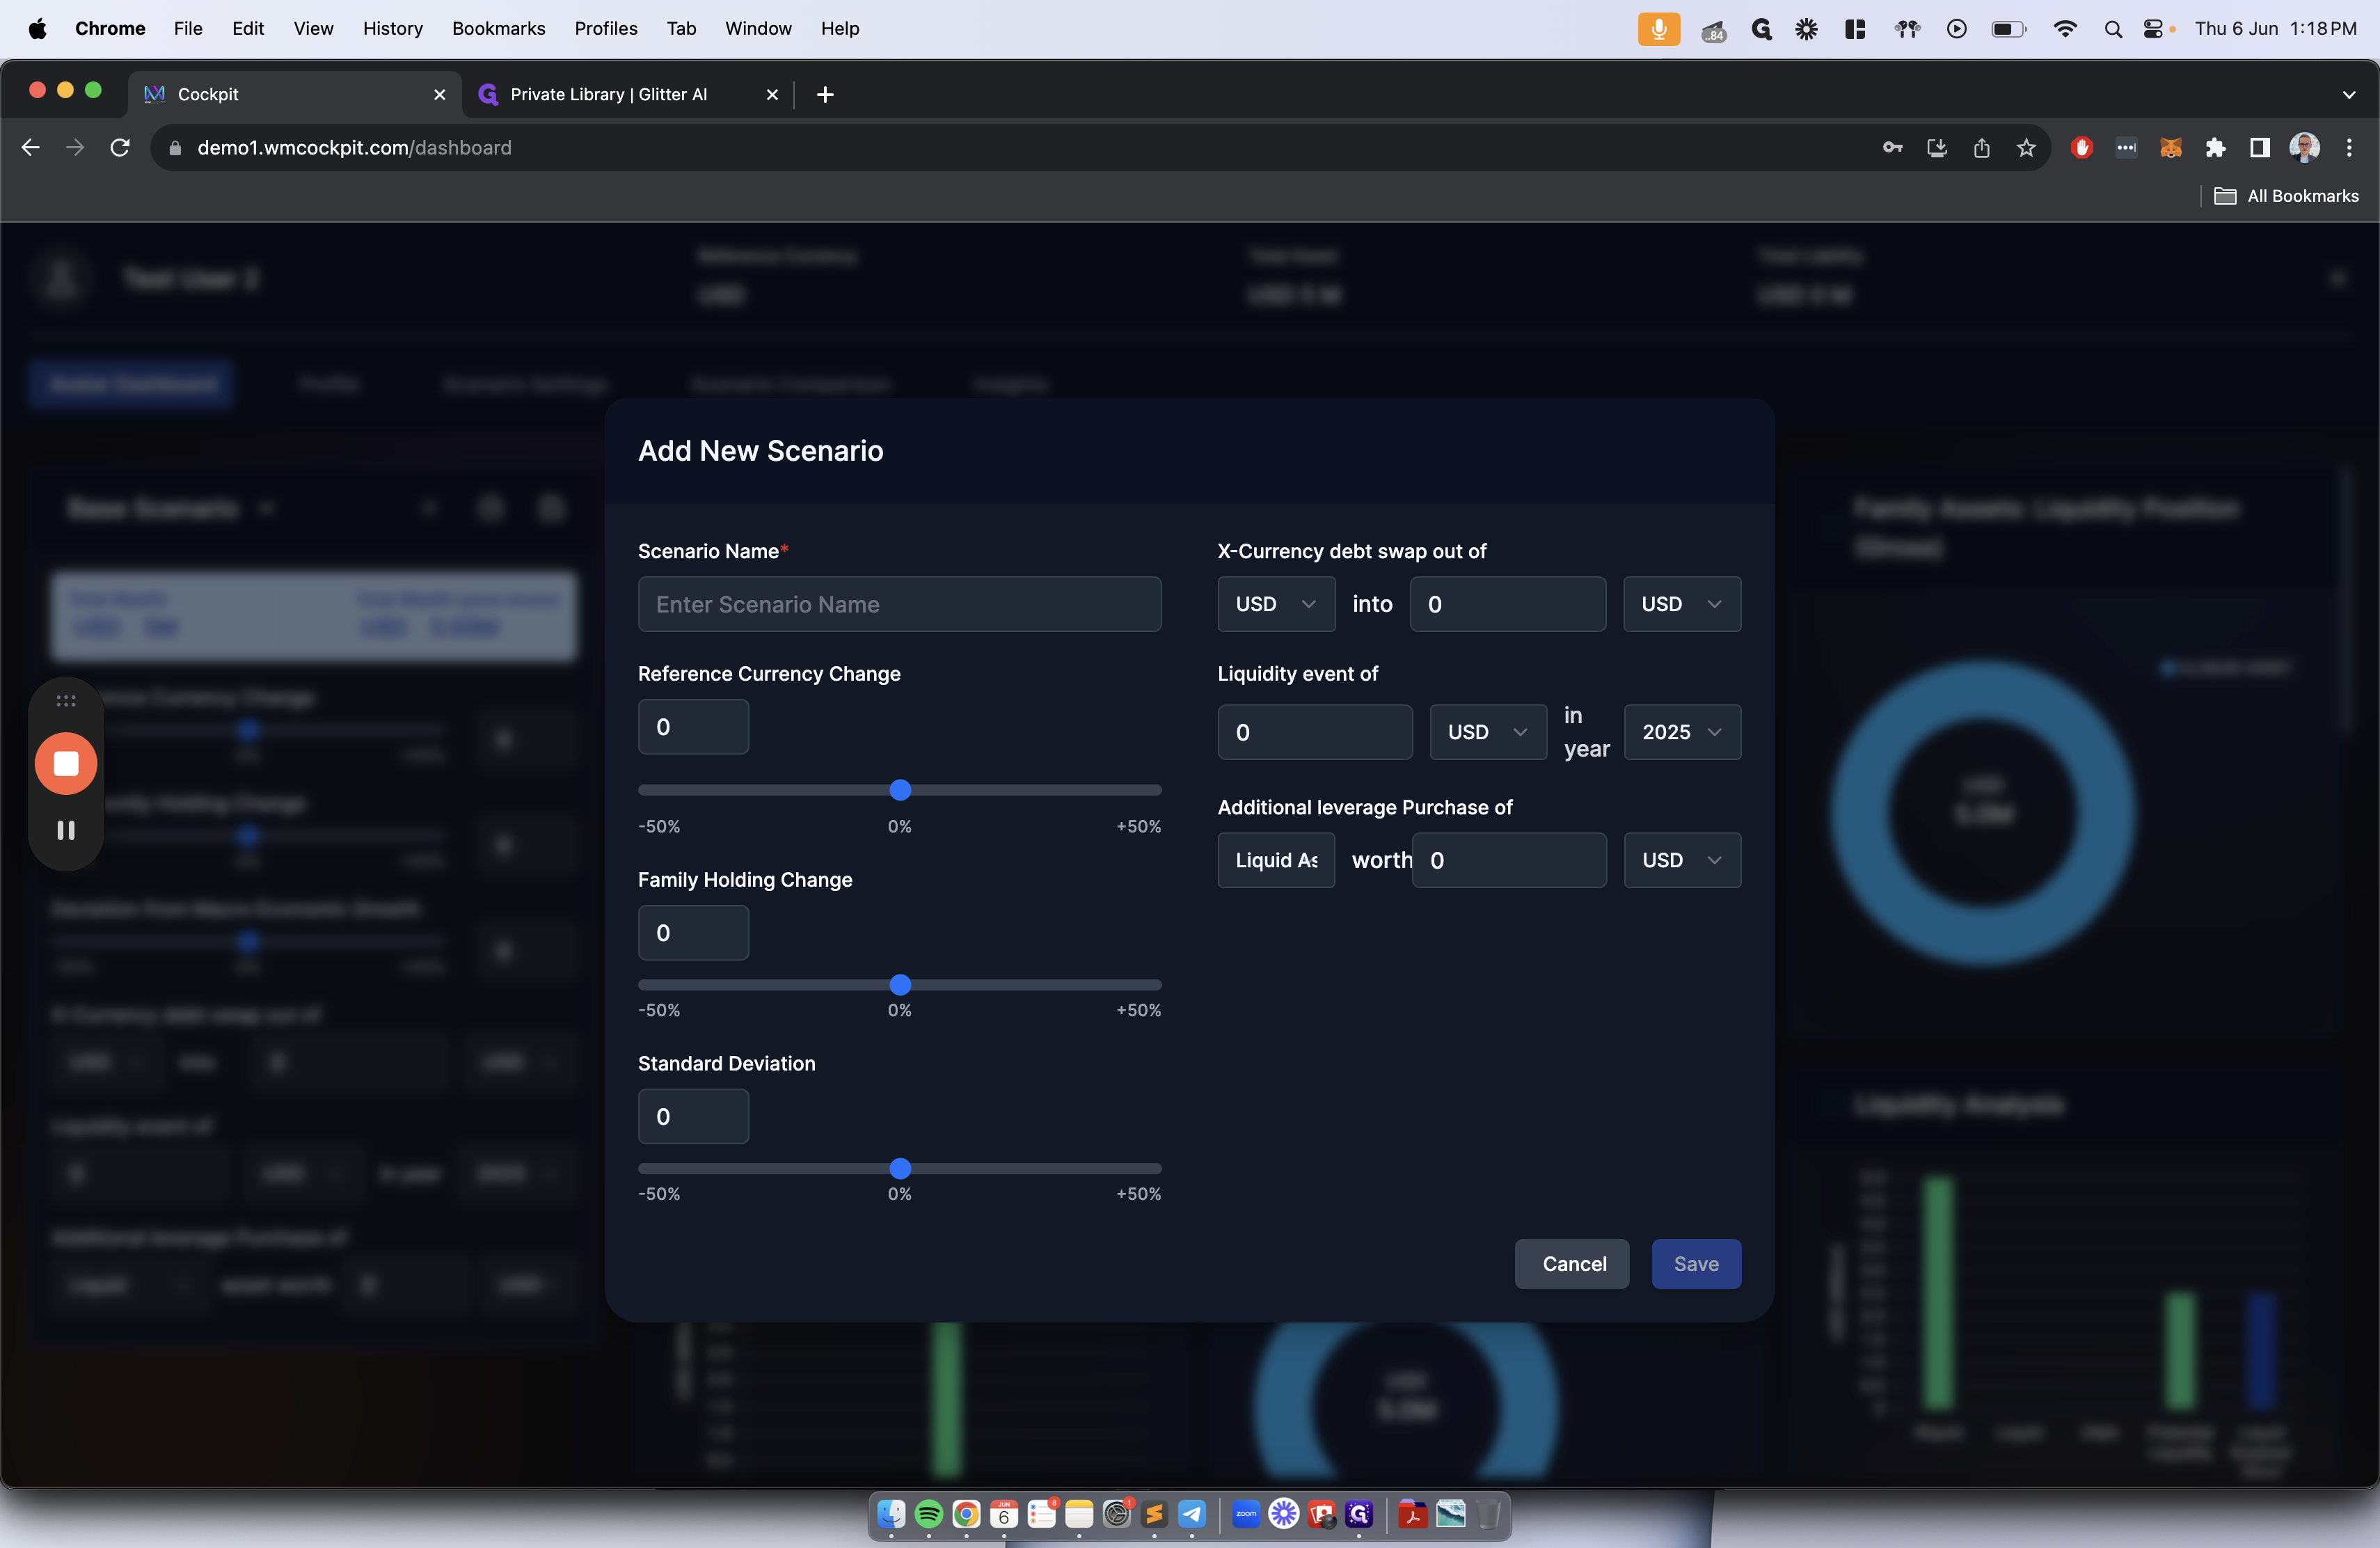Image resolution: width=2380 pixels, height=1548 pixels.
Task: Close the Cockpit tab
Action: point(439,94)
